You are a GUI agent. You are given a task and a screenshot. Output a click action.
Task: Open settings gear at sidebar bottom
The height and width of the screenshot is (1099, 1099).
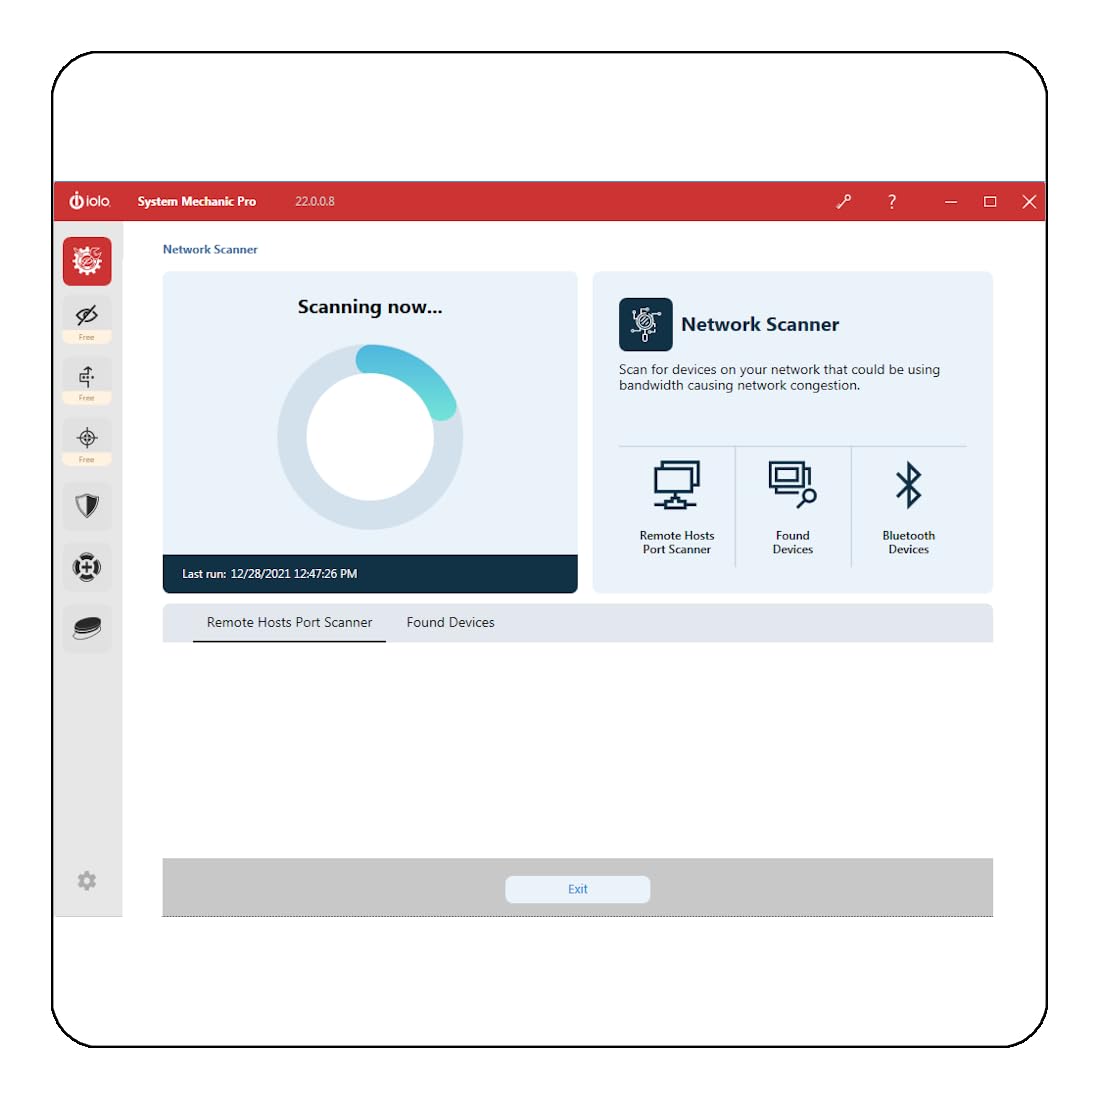[86, 880]
